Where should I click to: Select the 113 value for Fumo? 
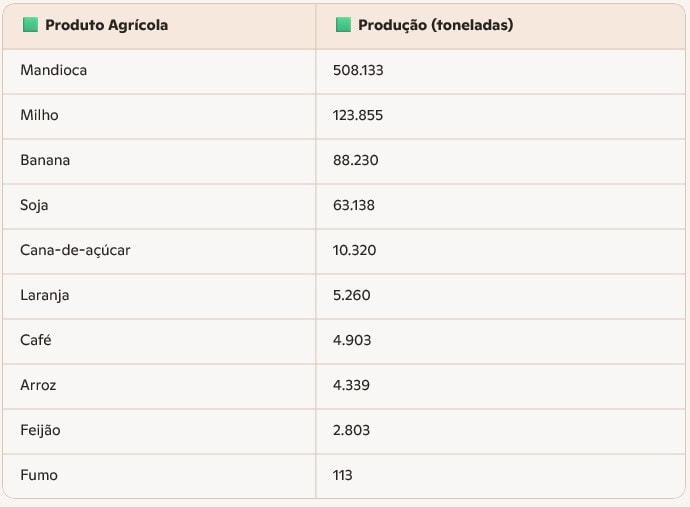pyautogui.click(x=343, y=475)
